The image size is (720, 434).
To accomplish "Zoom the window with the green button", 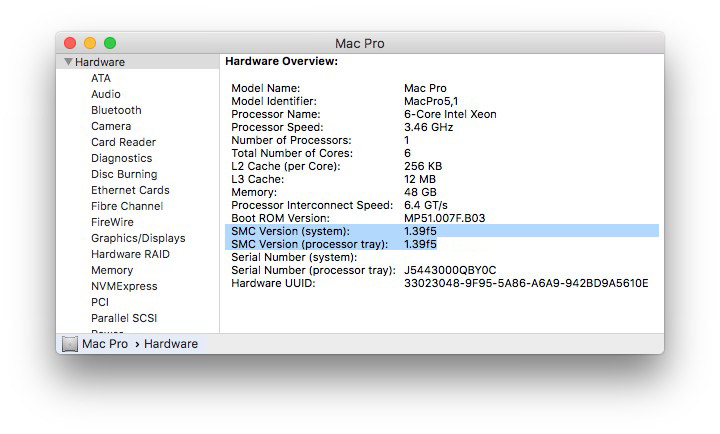I will 110,43.
